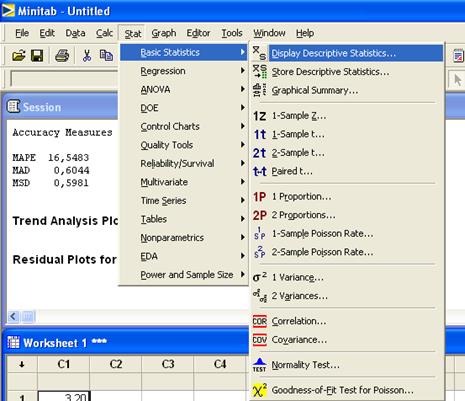Click the 1P one proportion icon
The height and width of the screenshot is (401, 465).
[259, 197]
